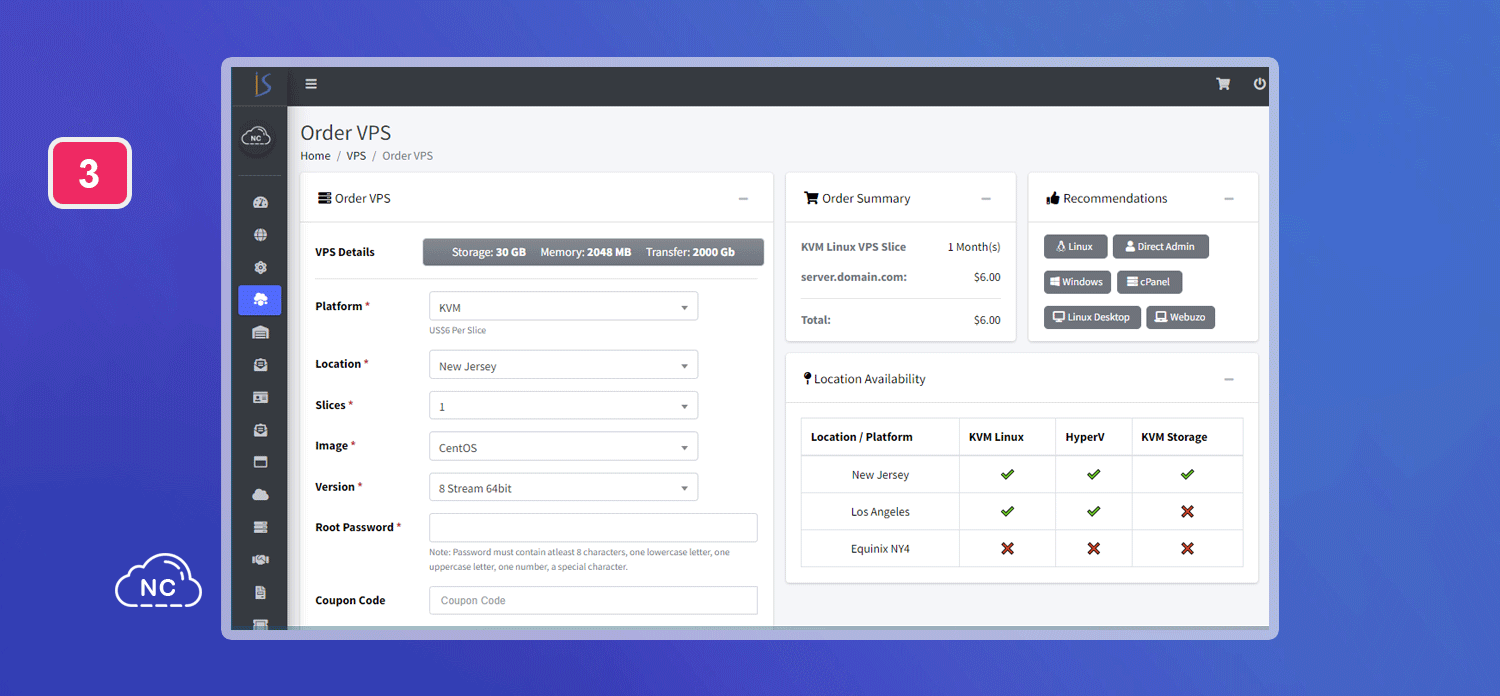
Task: Open the plain cloud sidebar icon
Action: pos(261,494)
